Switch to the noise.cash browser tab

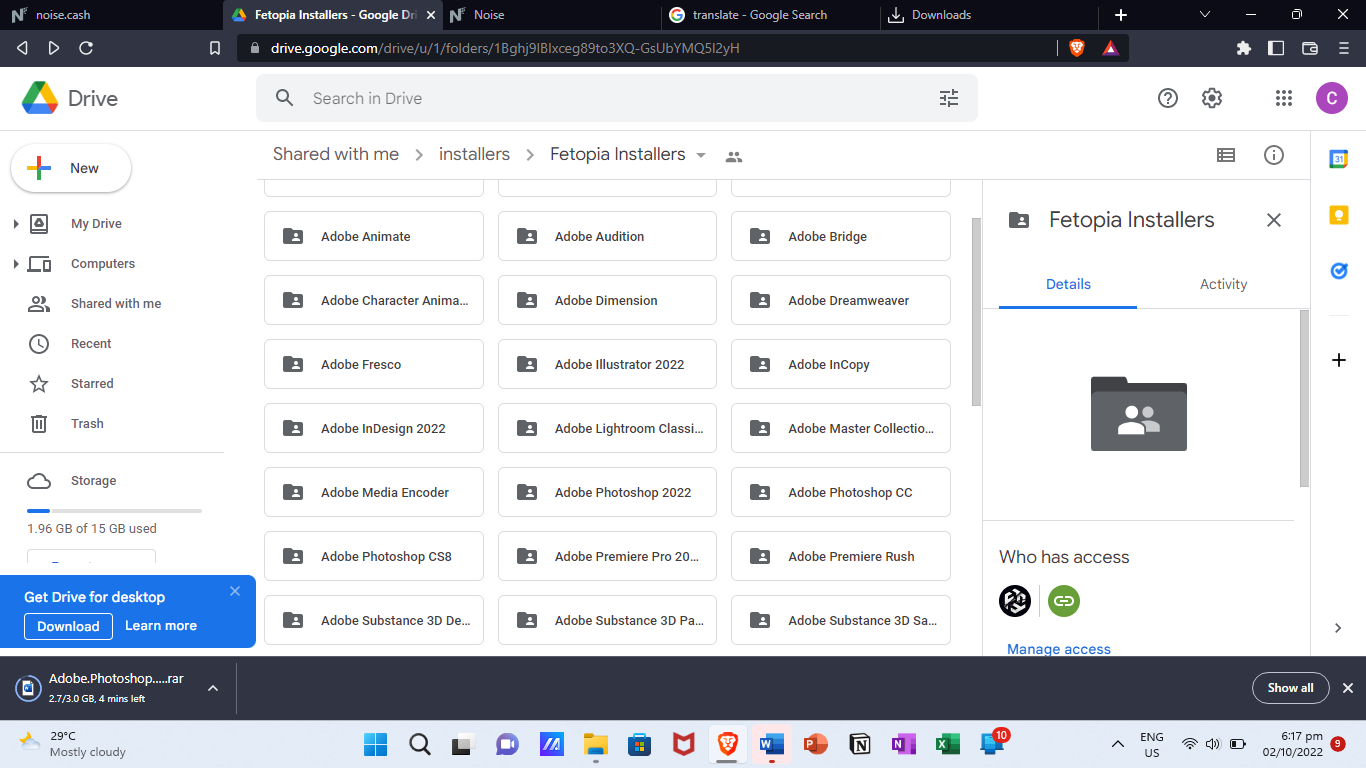coord(112,15)
